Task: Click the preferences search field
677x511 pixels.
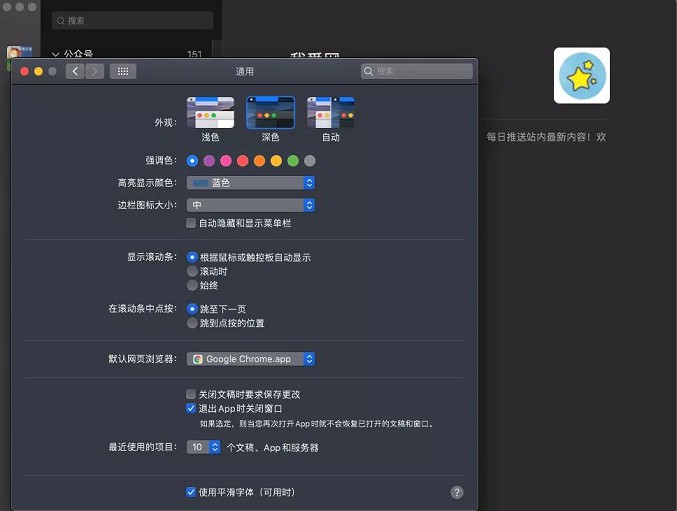Action: coord(417,71)
